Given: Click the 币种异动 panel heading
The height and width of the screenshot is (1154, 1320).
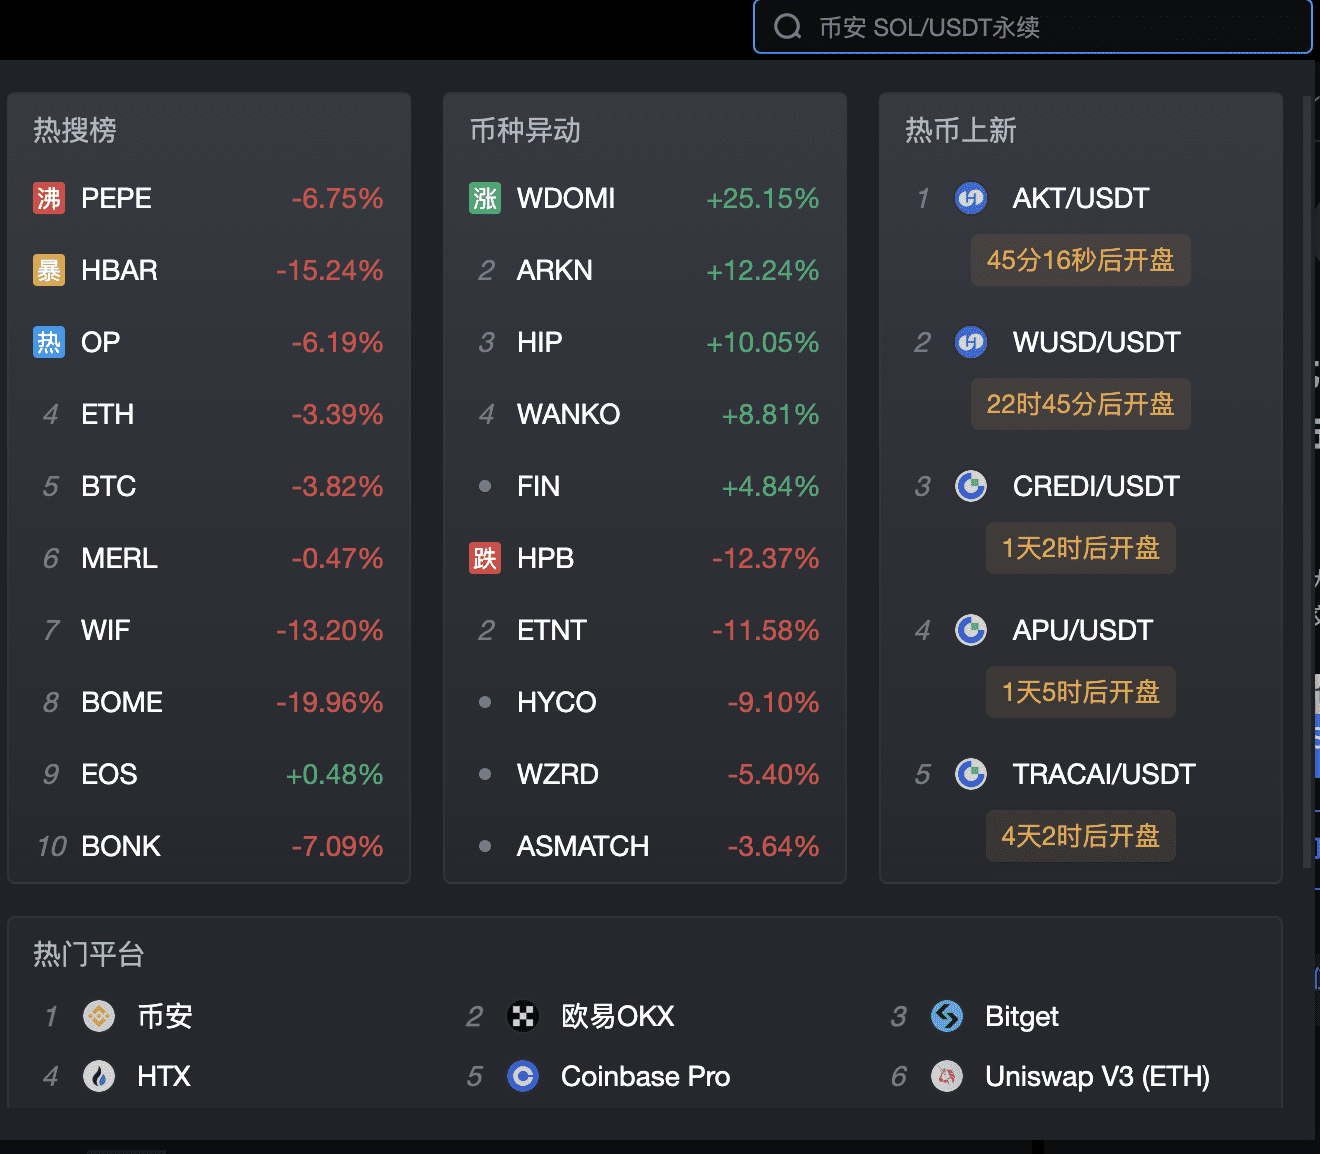Looking at the screenshot, I should (525, 130).
